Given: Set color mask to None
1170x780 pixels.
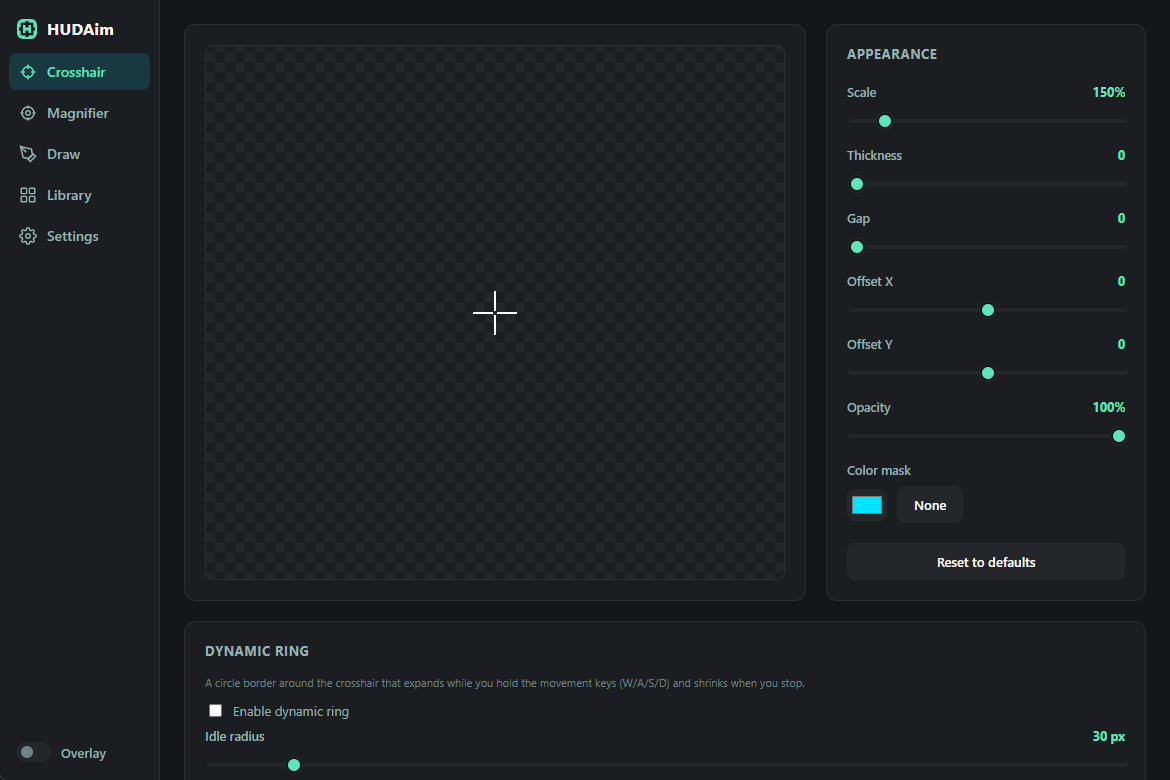Looking at the screenshot, I should tap(930, 505).
